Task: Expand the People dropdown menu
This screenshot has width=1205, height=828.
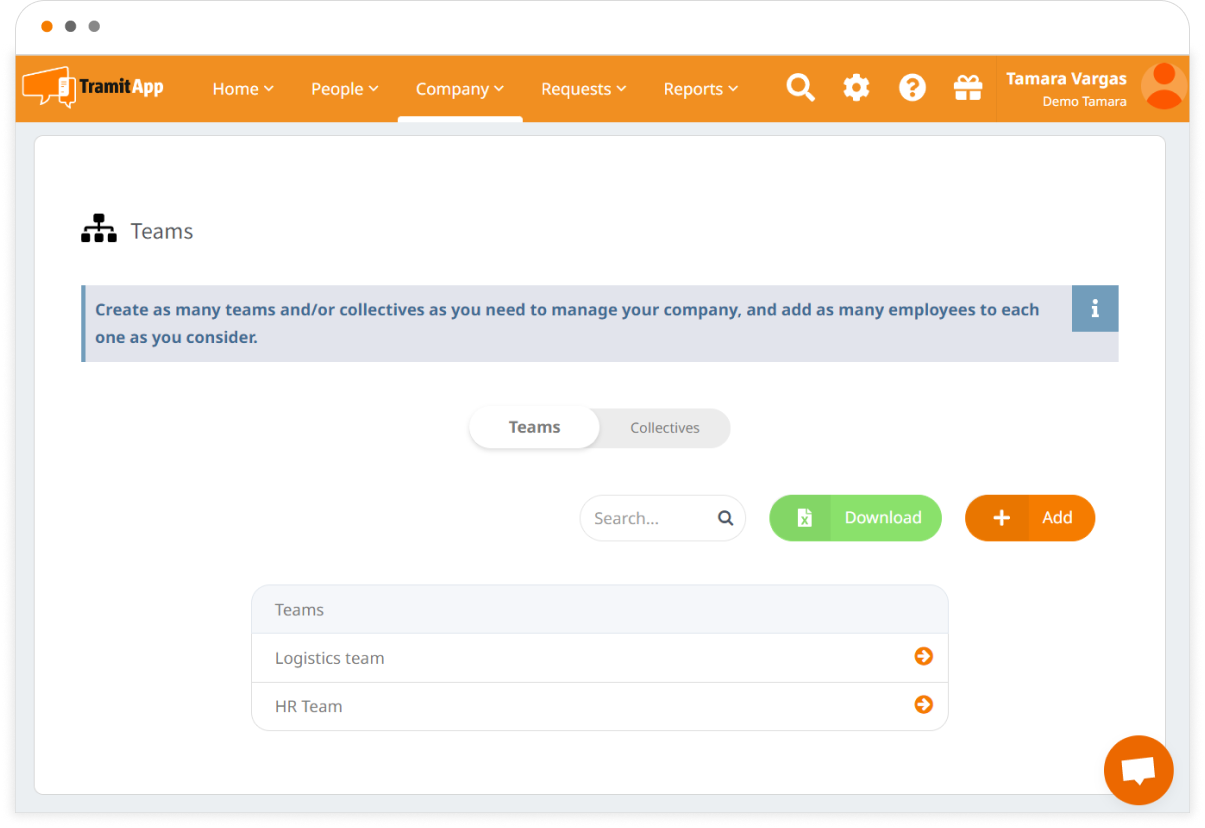Action: (345, 89)
